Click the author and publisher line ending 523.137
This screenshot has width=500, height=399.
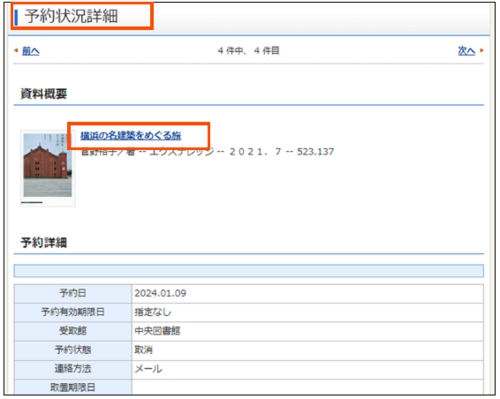[207, 152]
